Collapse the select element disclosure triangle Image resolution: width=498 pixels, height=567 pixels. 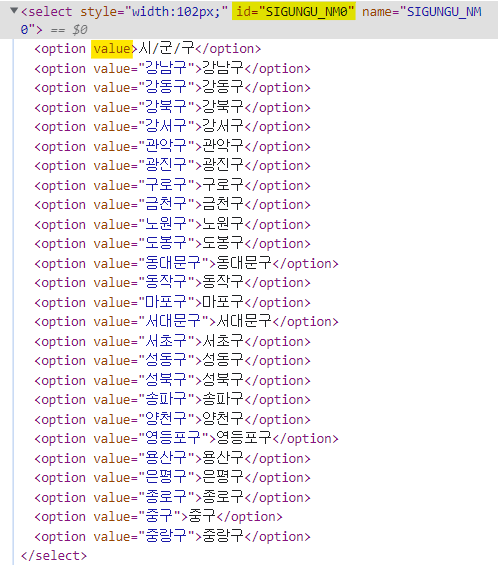pyautogui.click(x=14, y=10)
